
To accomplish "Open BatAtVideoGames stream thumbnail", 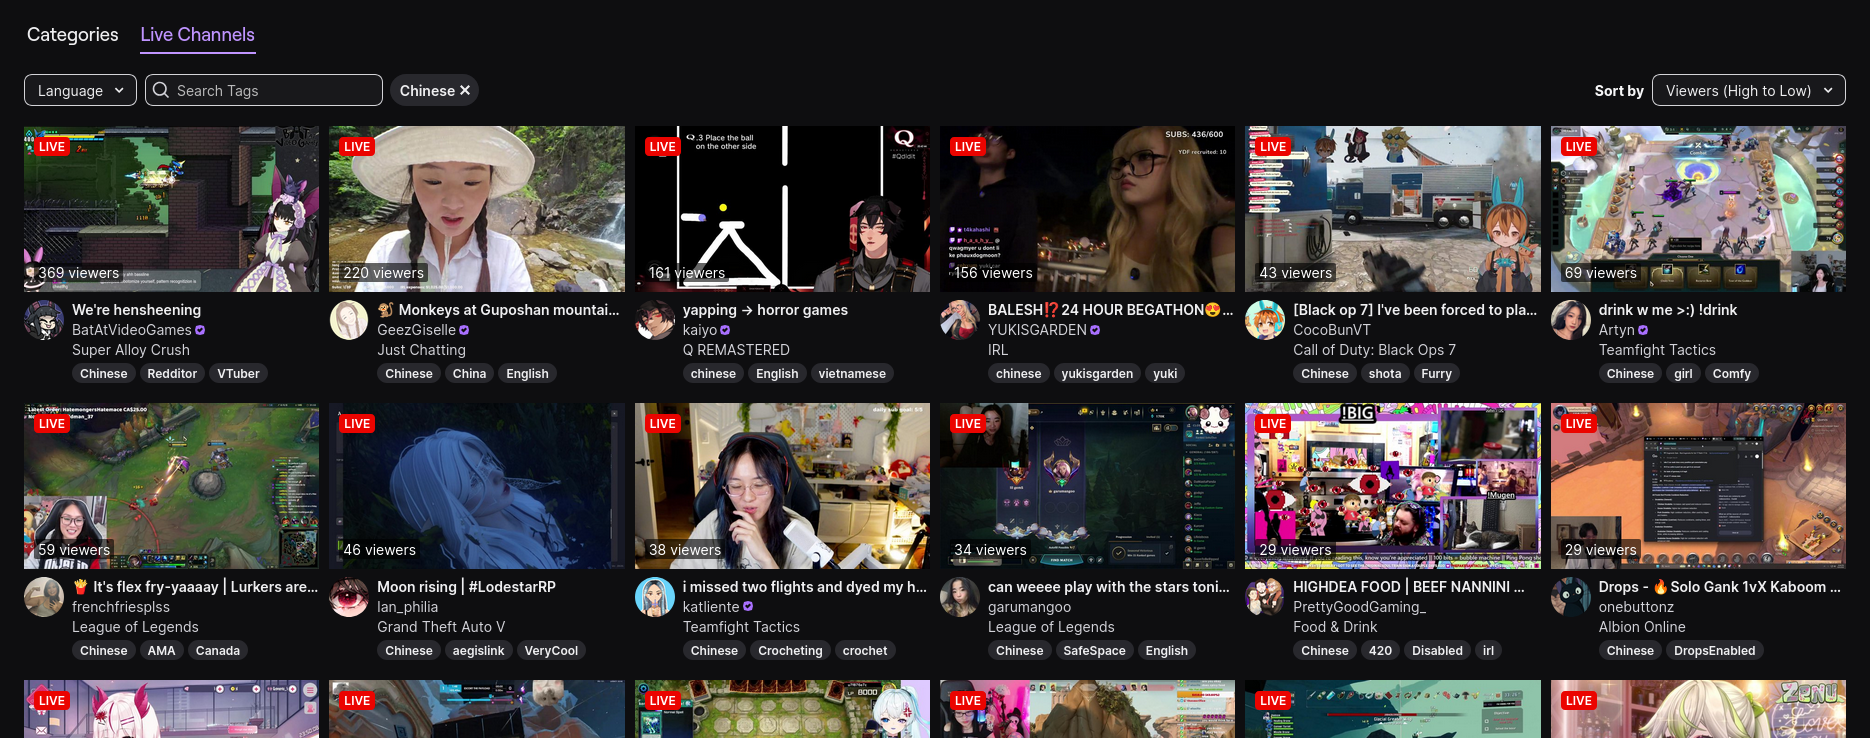I will 171,209.
